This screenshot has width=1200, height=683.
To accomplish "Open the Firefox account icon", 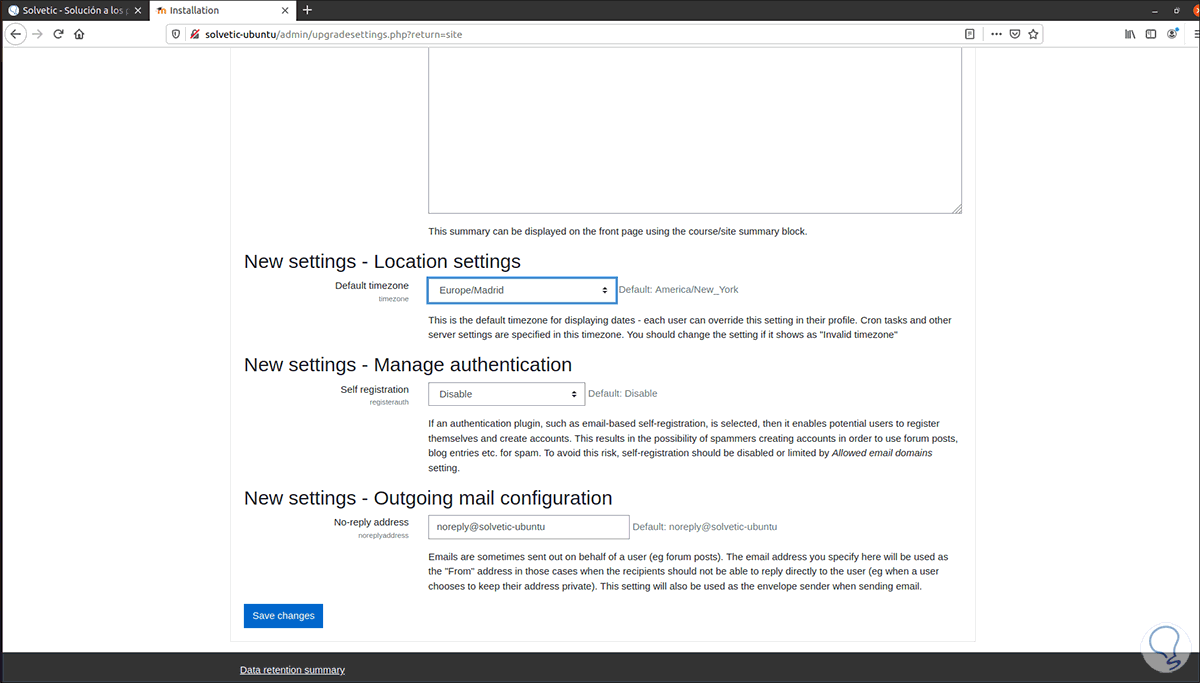I will 1172,34.
